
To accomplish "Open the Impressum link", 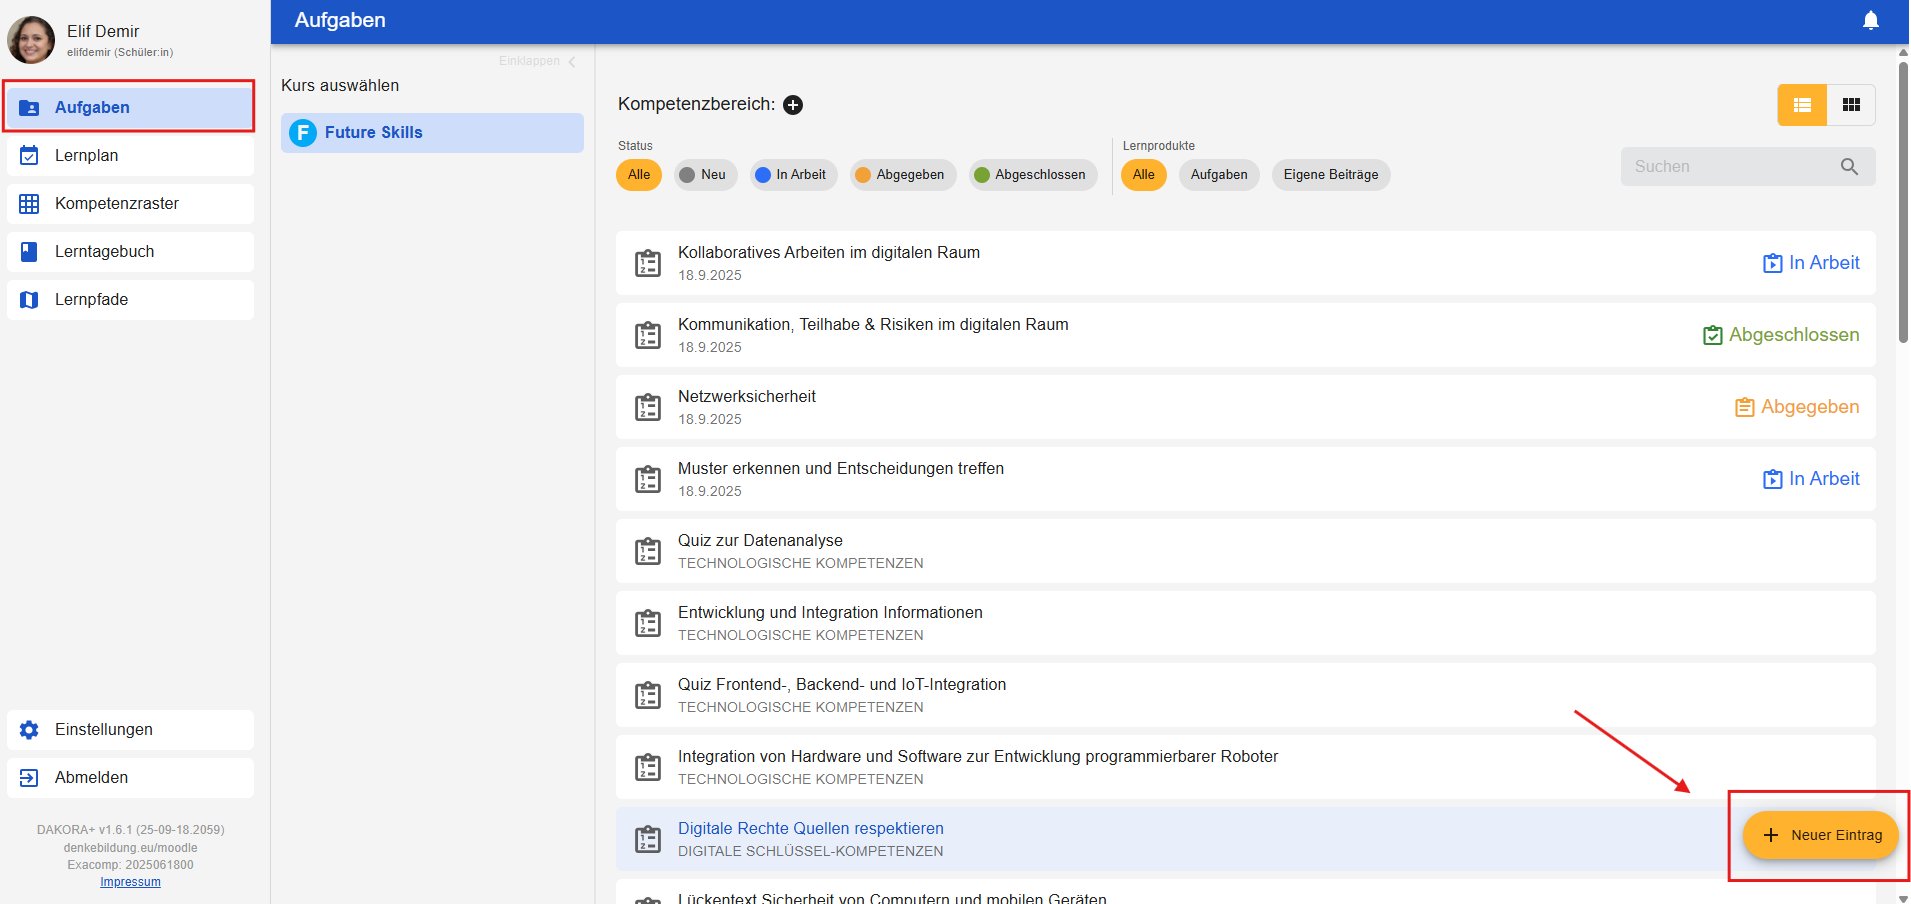I will (x=130, y=882).
